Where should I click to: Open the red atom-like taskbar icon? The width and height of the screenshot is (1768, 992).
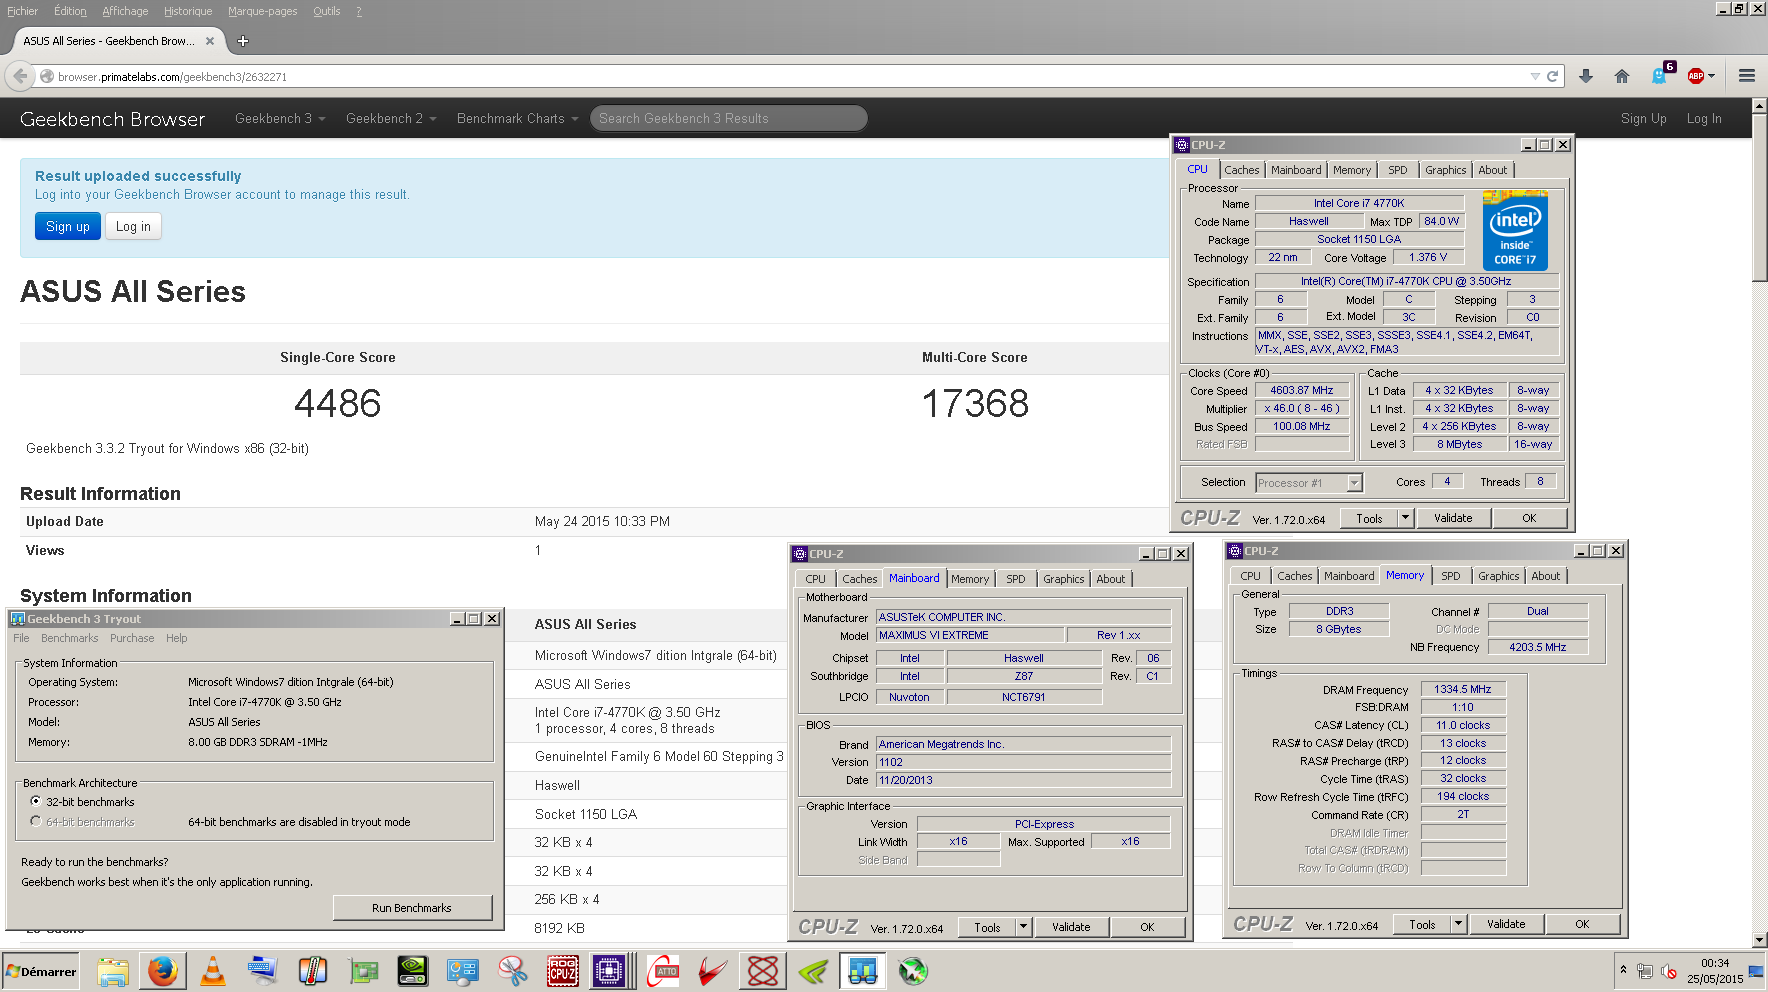(763, 971)
